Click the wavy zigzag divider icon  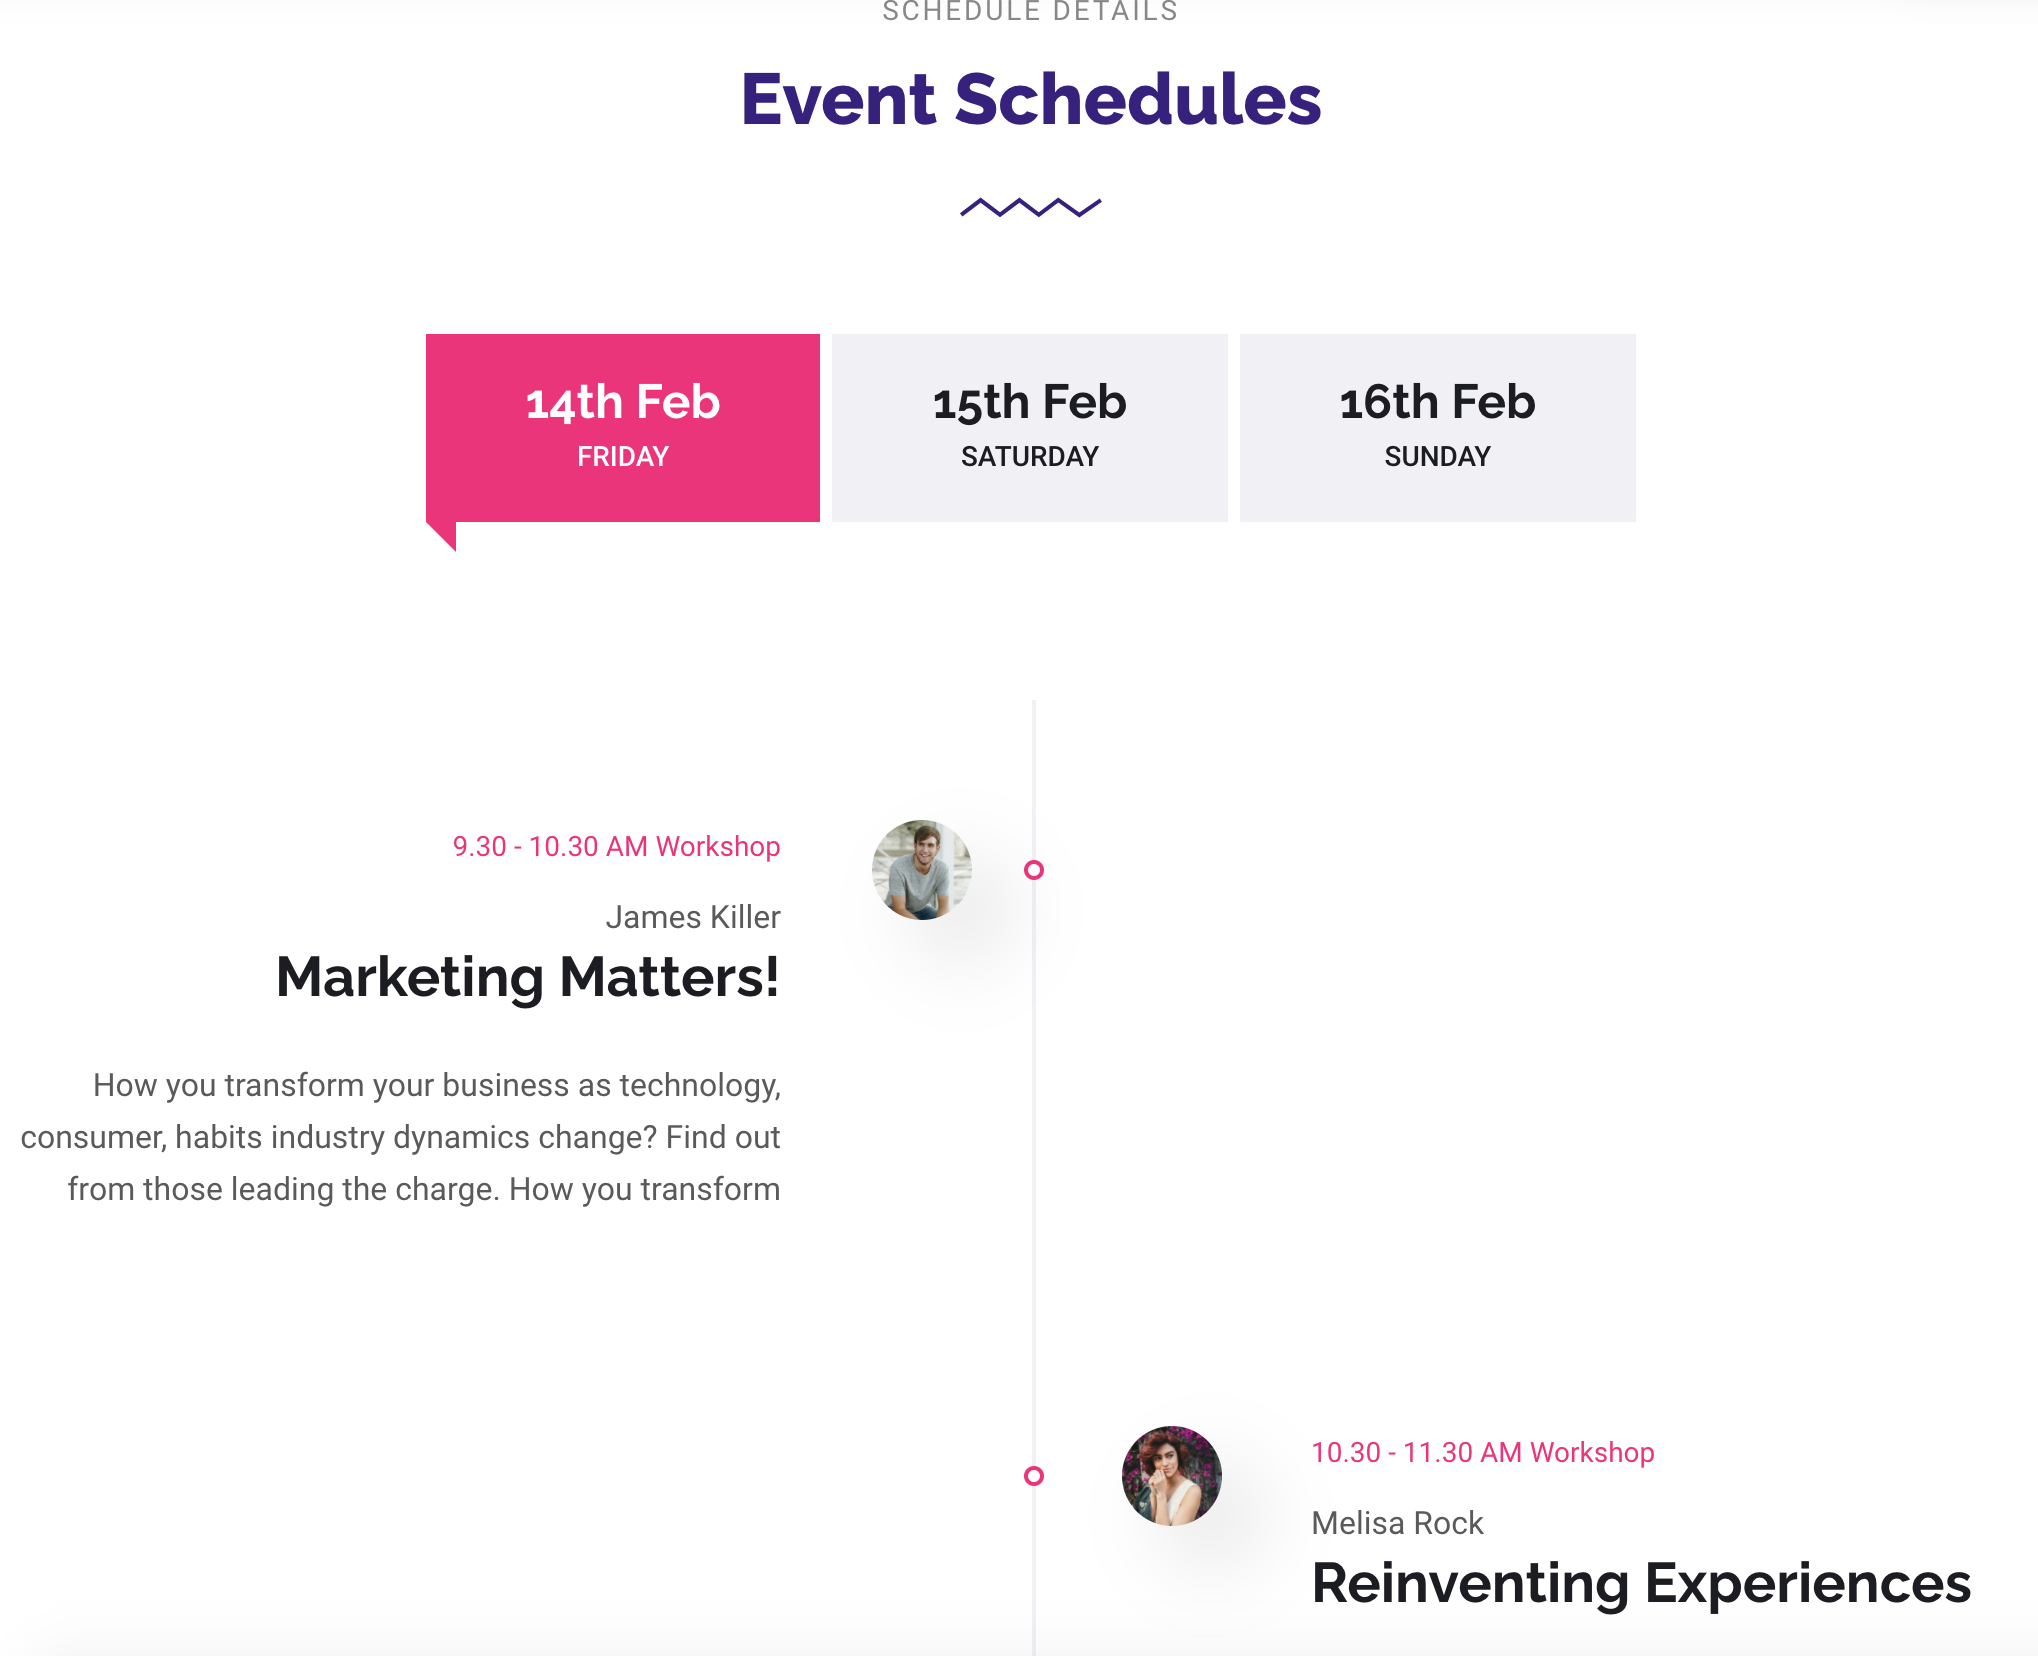pyautogui.click(x=1030, y=207)
